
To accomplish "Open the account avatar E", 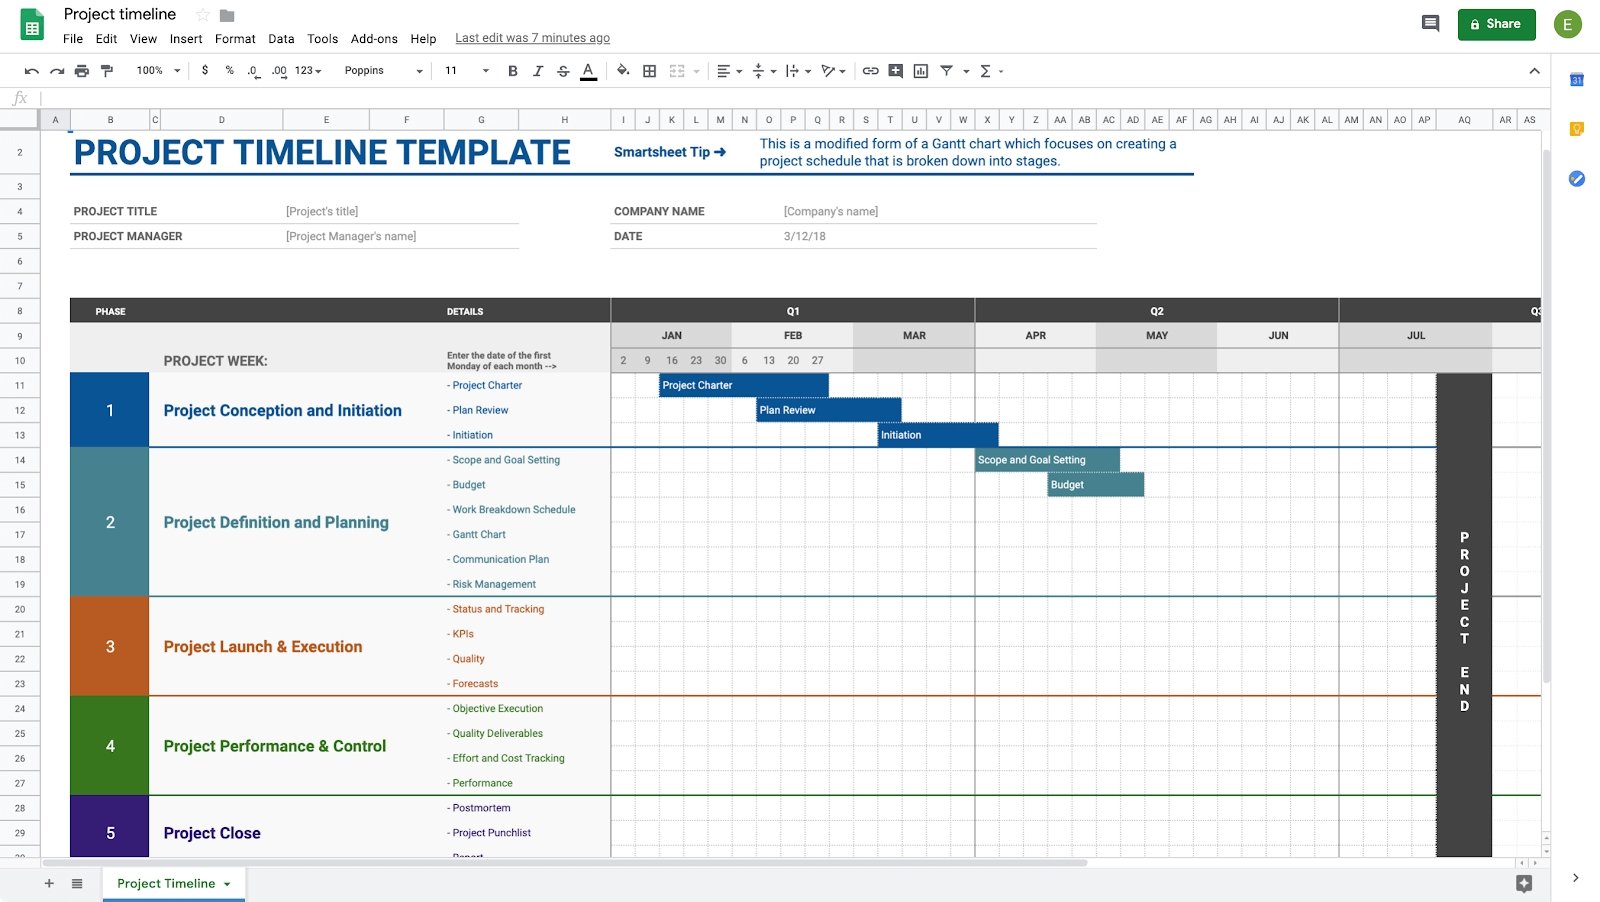I will point(1567,24).
